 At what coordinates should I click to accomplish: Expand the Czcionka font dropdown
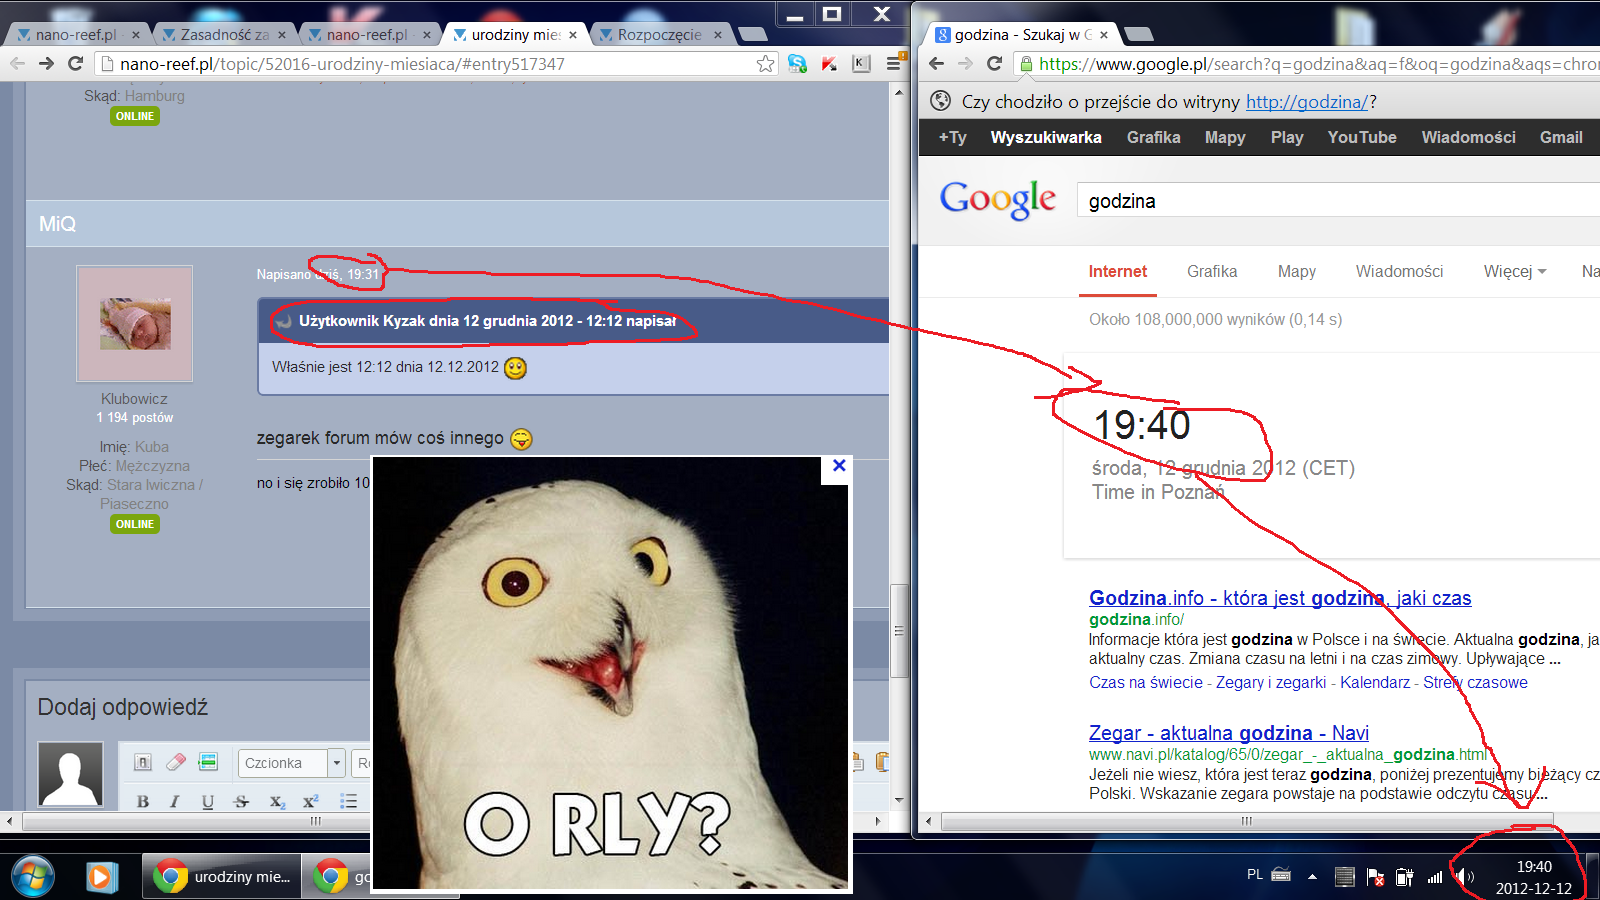336,763
